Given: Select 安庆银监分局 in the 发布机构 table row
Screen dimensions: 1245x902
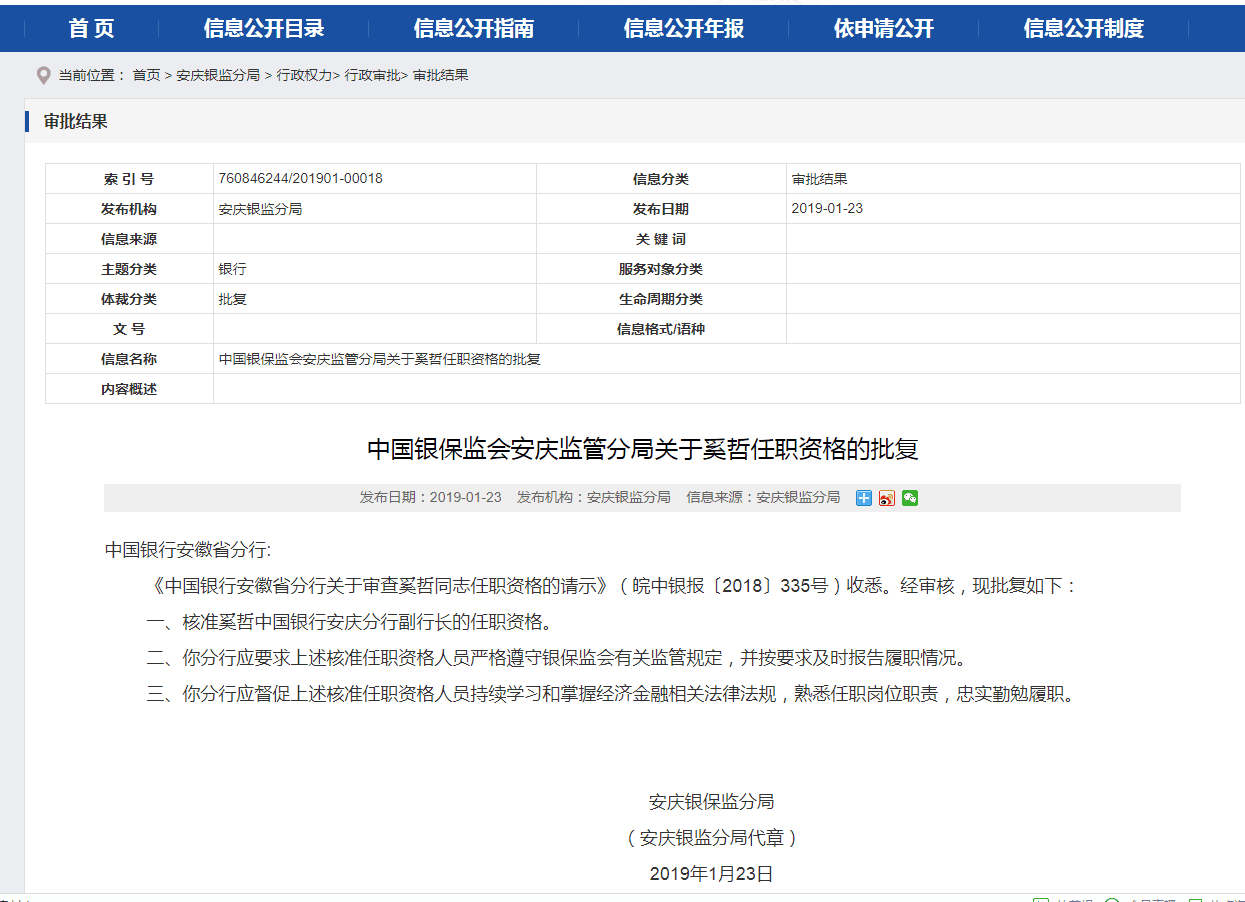Looking at the screenshot, I should click(260, 209).
